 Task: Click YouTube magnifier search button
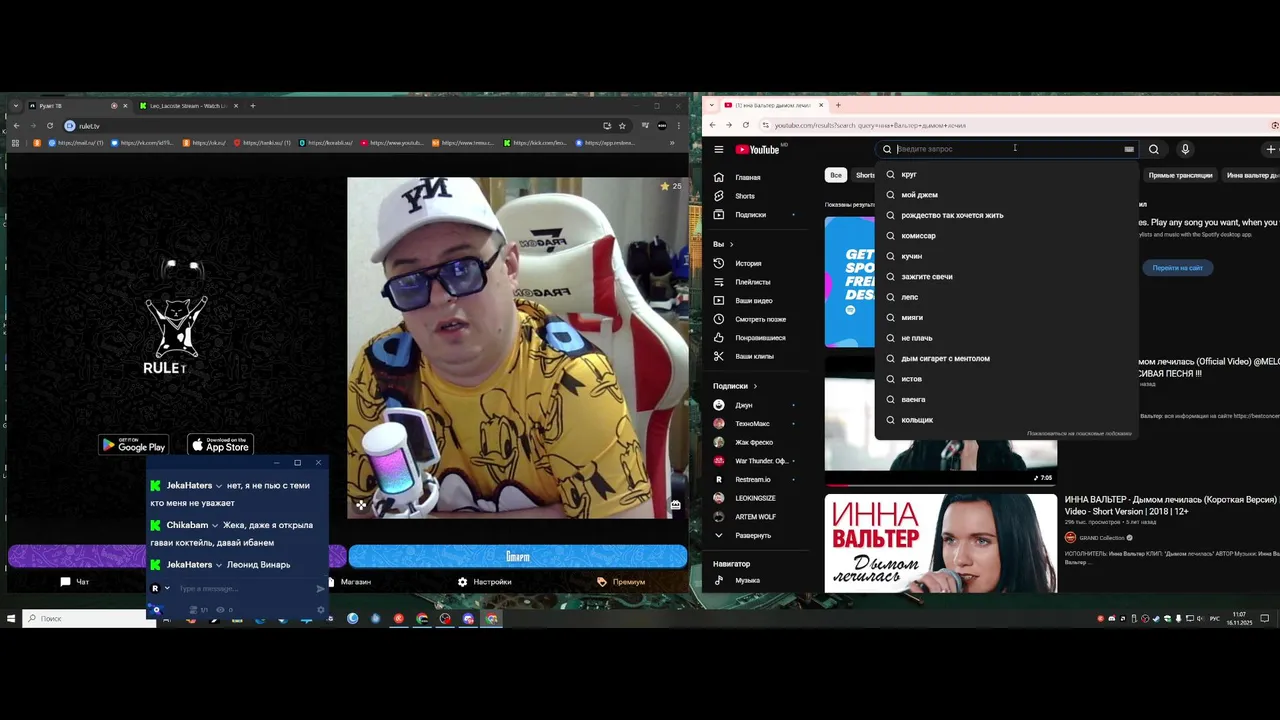(1154, 149)
